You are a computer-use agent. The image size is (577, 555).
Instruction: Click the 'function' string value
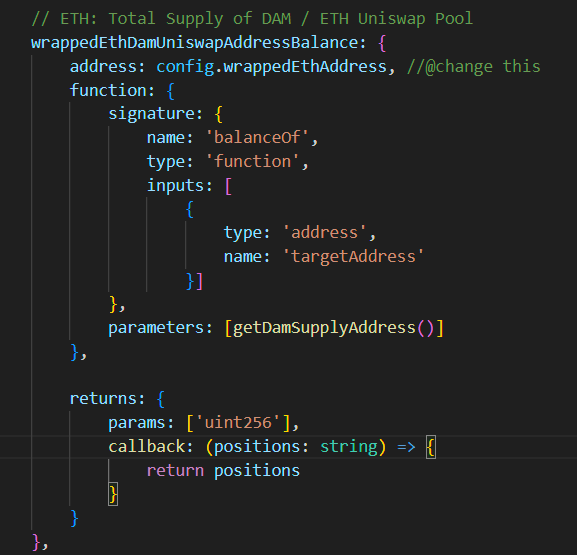[252, 162]
